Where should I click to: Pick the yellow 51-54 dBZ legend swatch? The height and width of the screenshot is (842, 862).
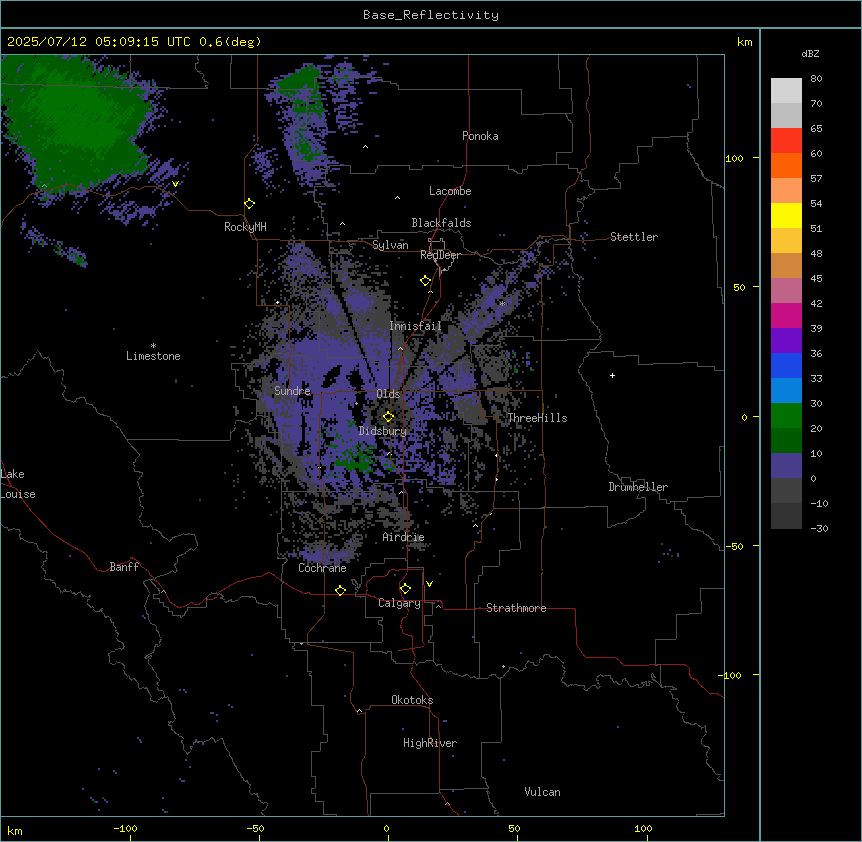pos(786,215)
